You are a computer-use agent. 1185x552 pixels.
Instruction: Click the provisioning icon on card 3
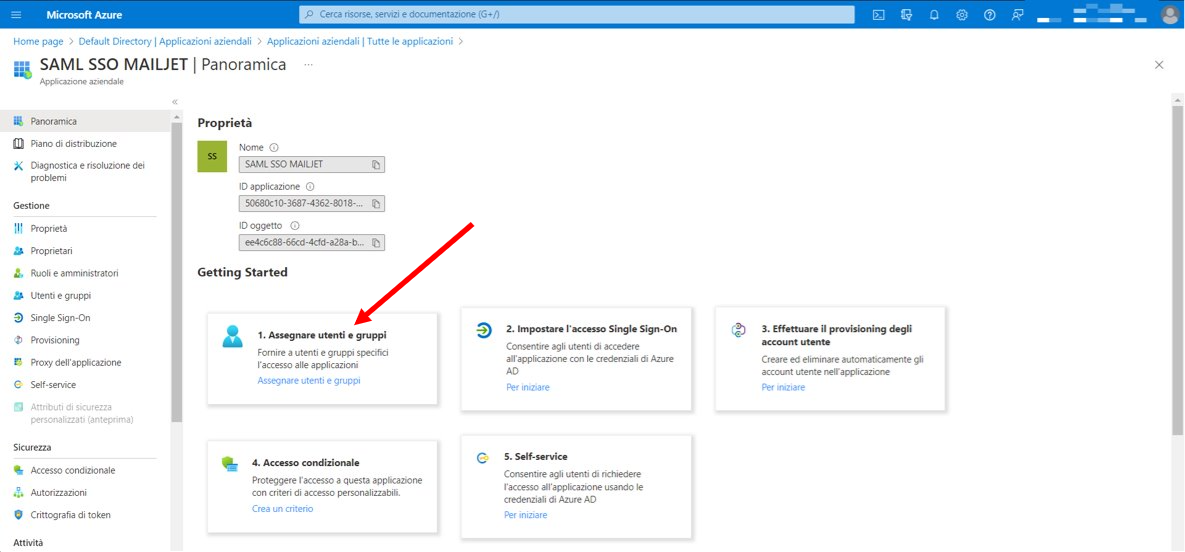click(738, 330)
